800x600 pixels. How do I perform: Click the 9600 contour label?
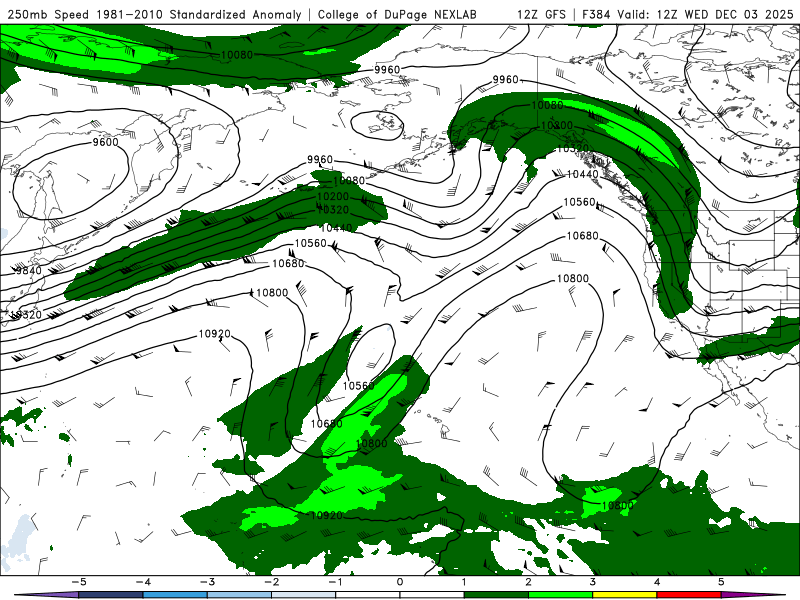point(106,142)
